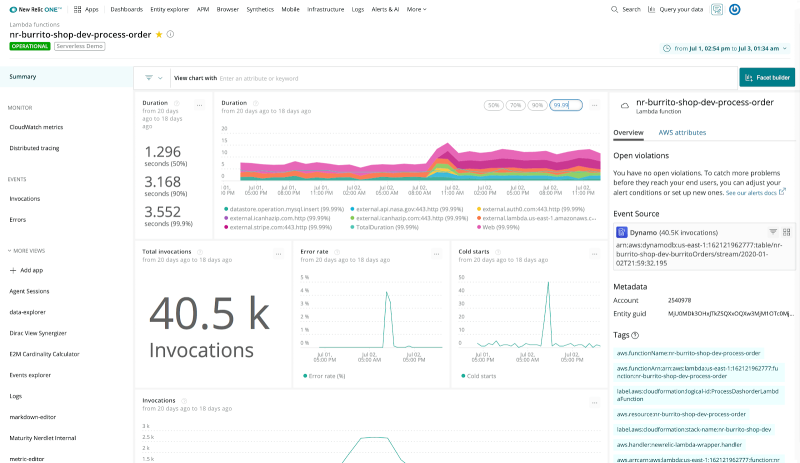Screen dimensions: 800x463
Task: Click the Cold starts legend color dot
Action: [x=463, y=376]
